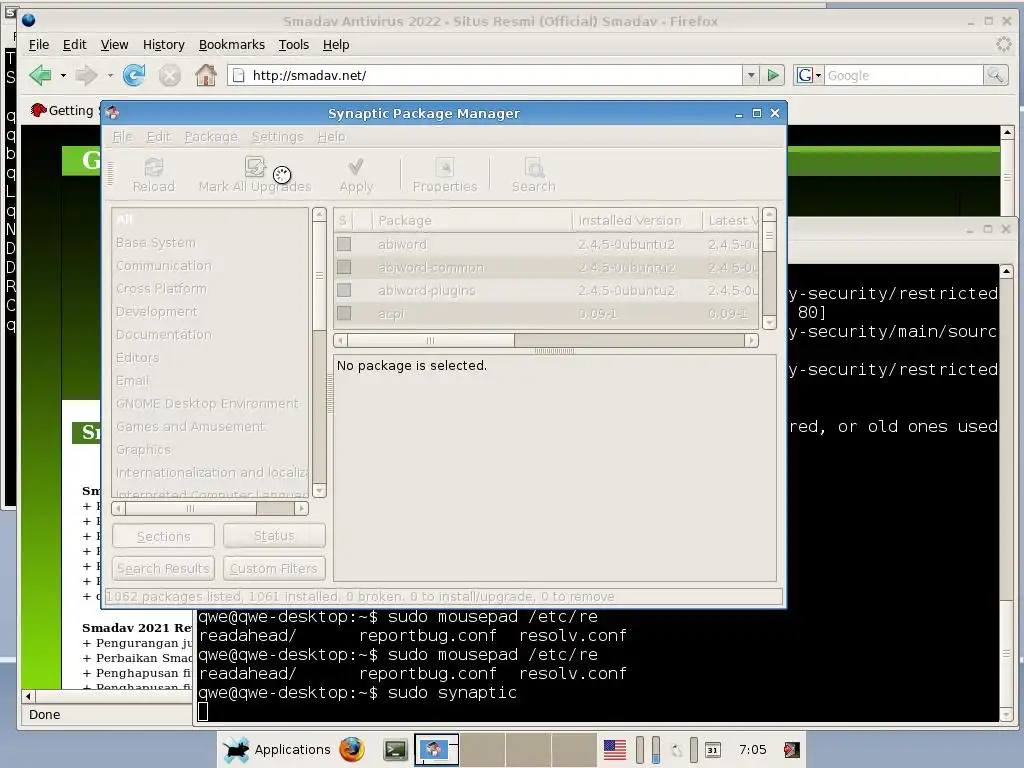This screenshot has width=1024, height=768.
Task: Select the Development category
Action: point(157,312)
